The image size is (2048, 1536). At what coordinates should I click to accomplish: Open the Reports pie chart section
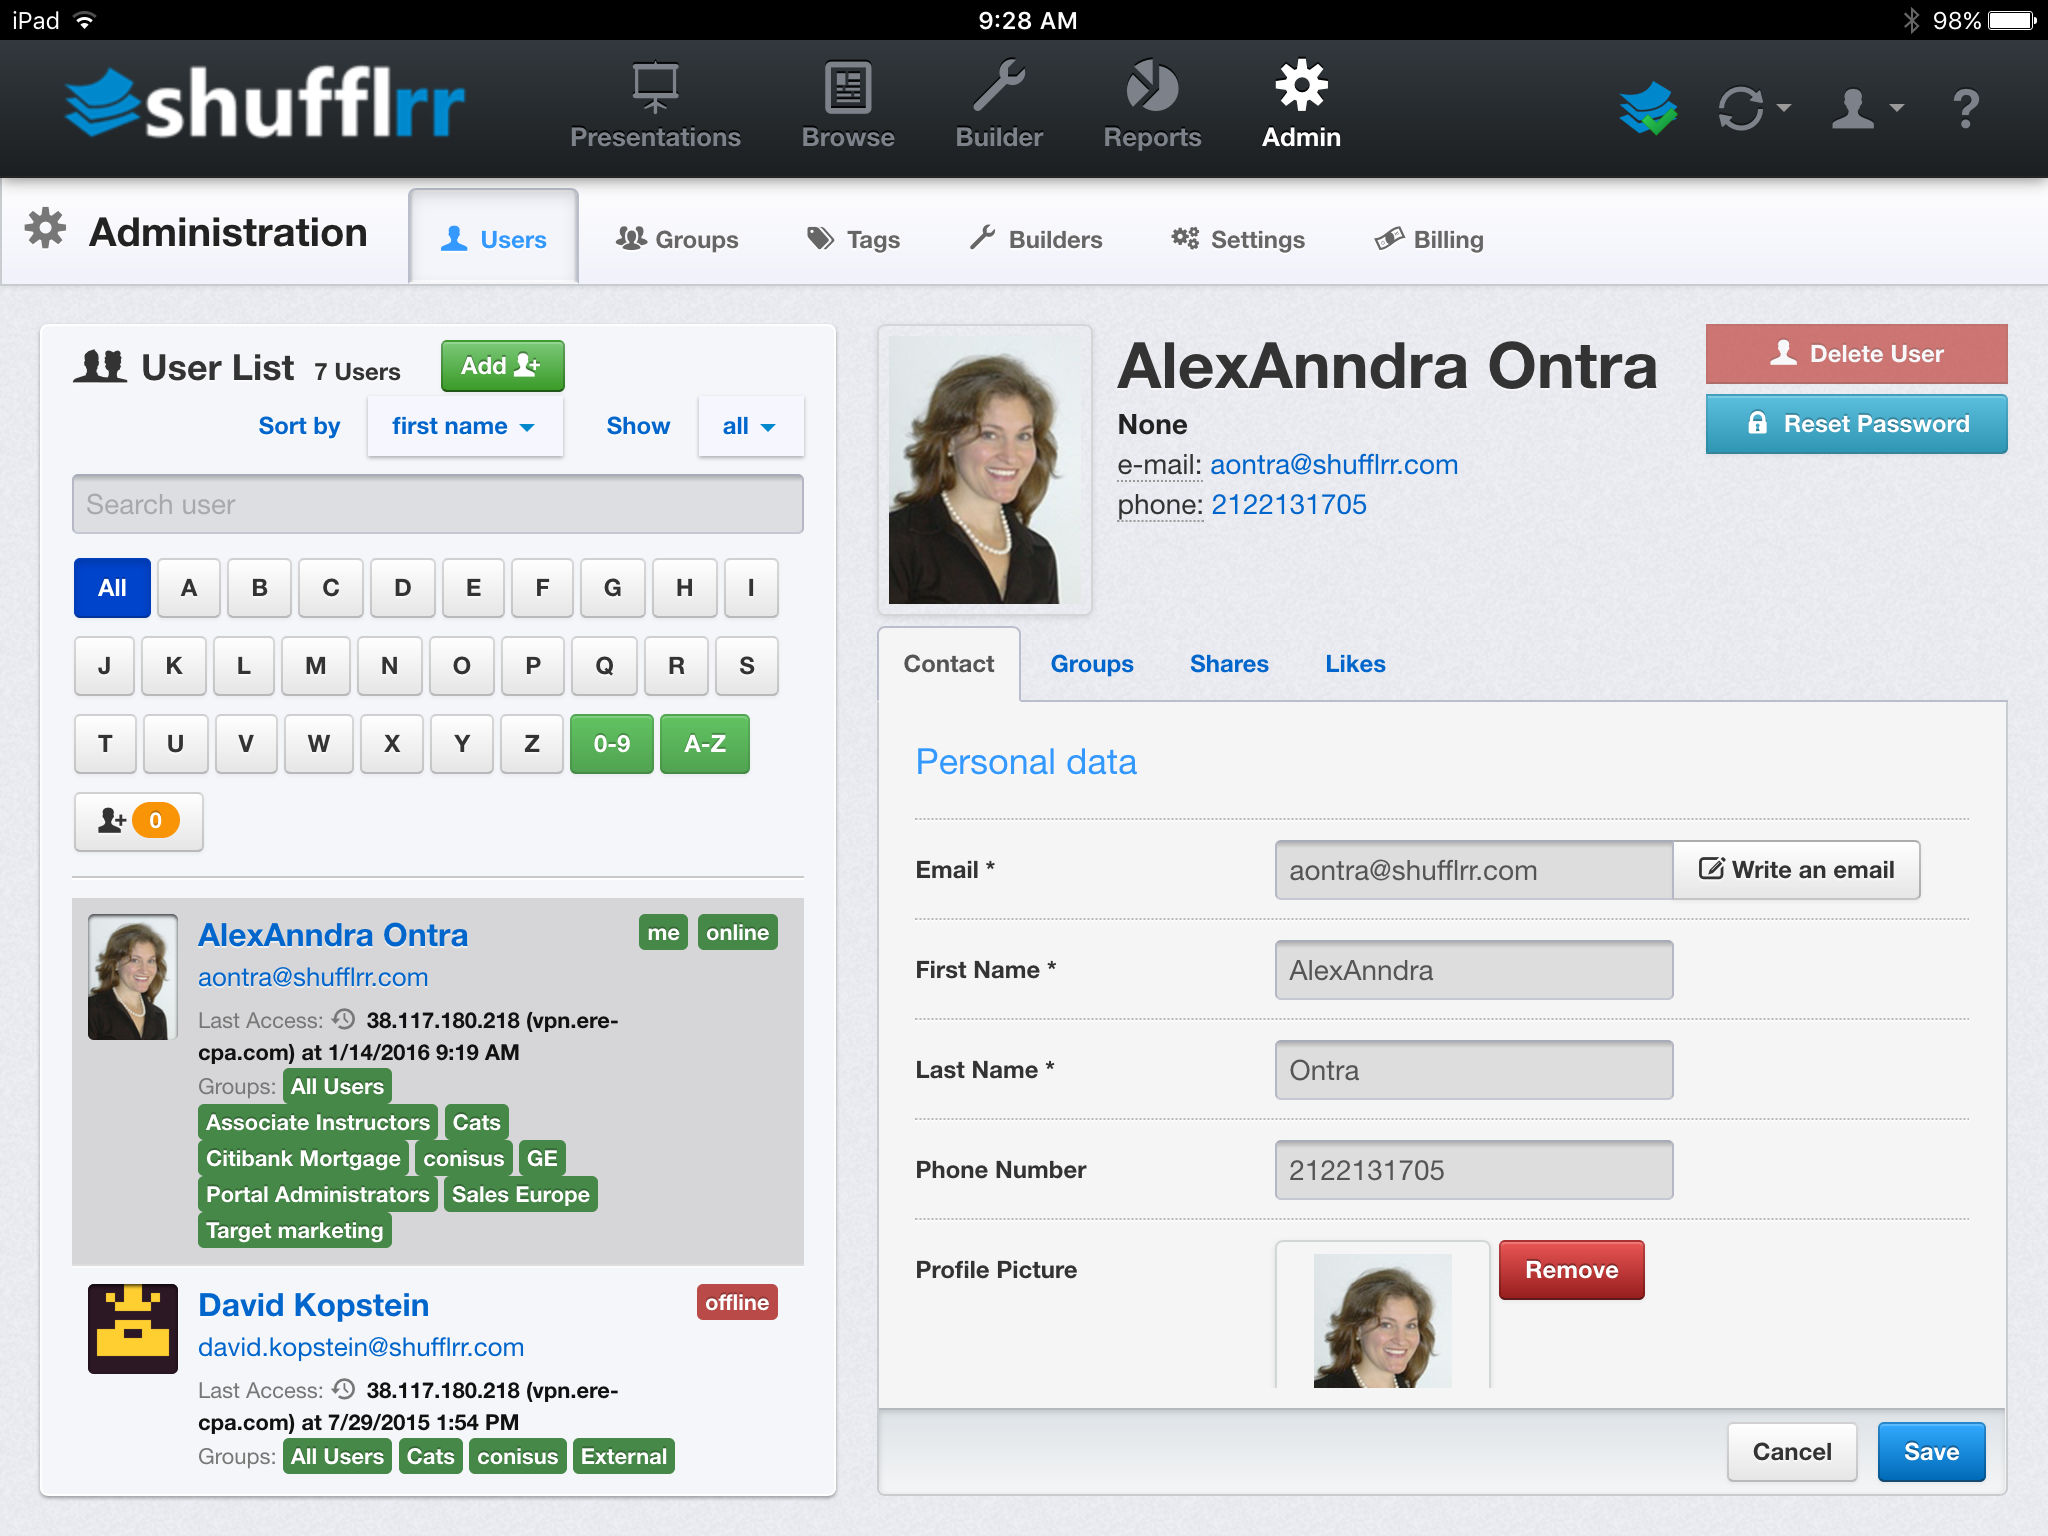[1152, 106]
